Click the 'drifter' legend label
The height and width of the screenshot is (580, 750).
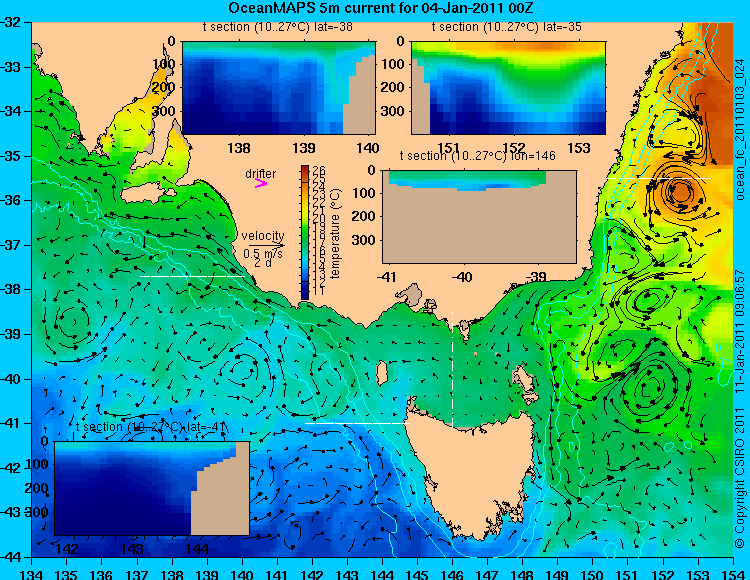click(x=260, y=174)
